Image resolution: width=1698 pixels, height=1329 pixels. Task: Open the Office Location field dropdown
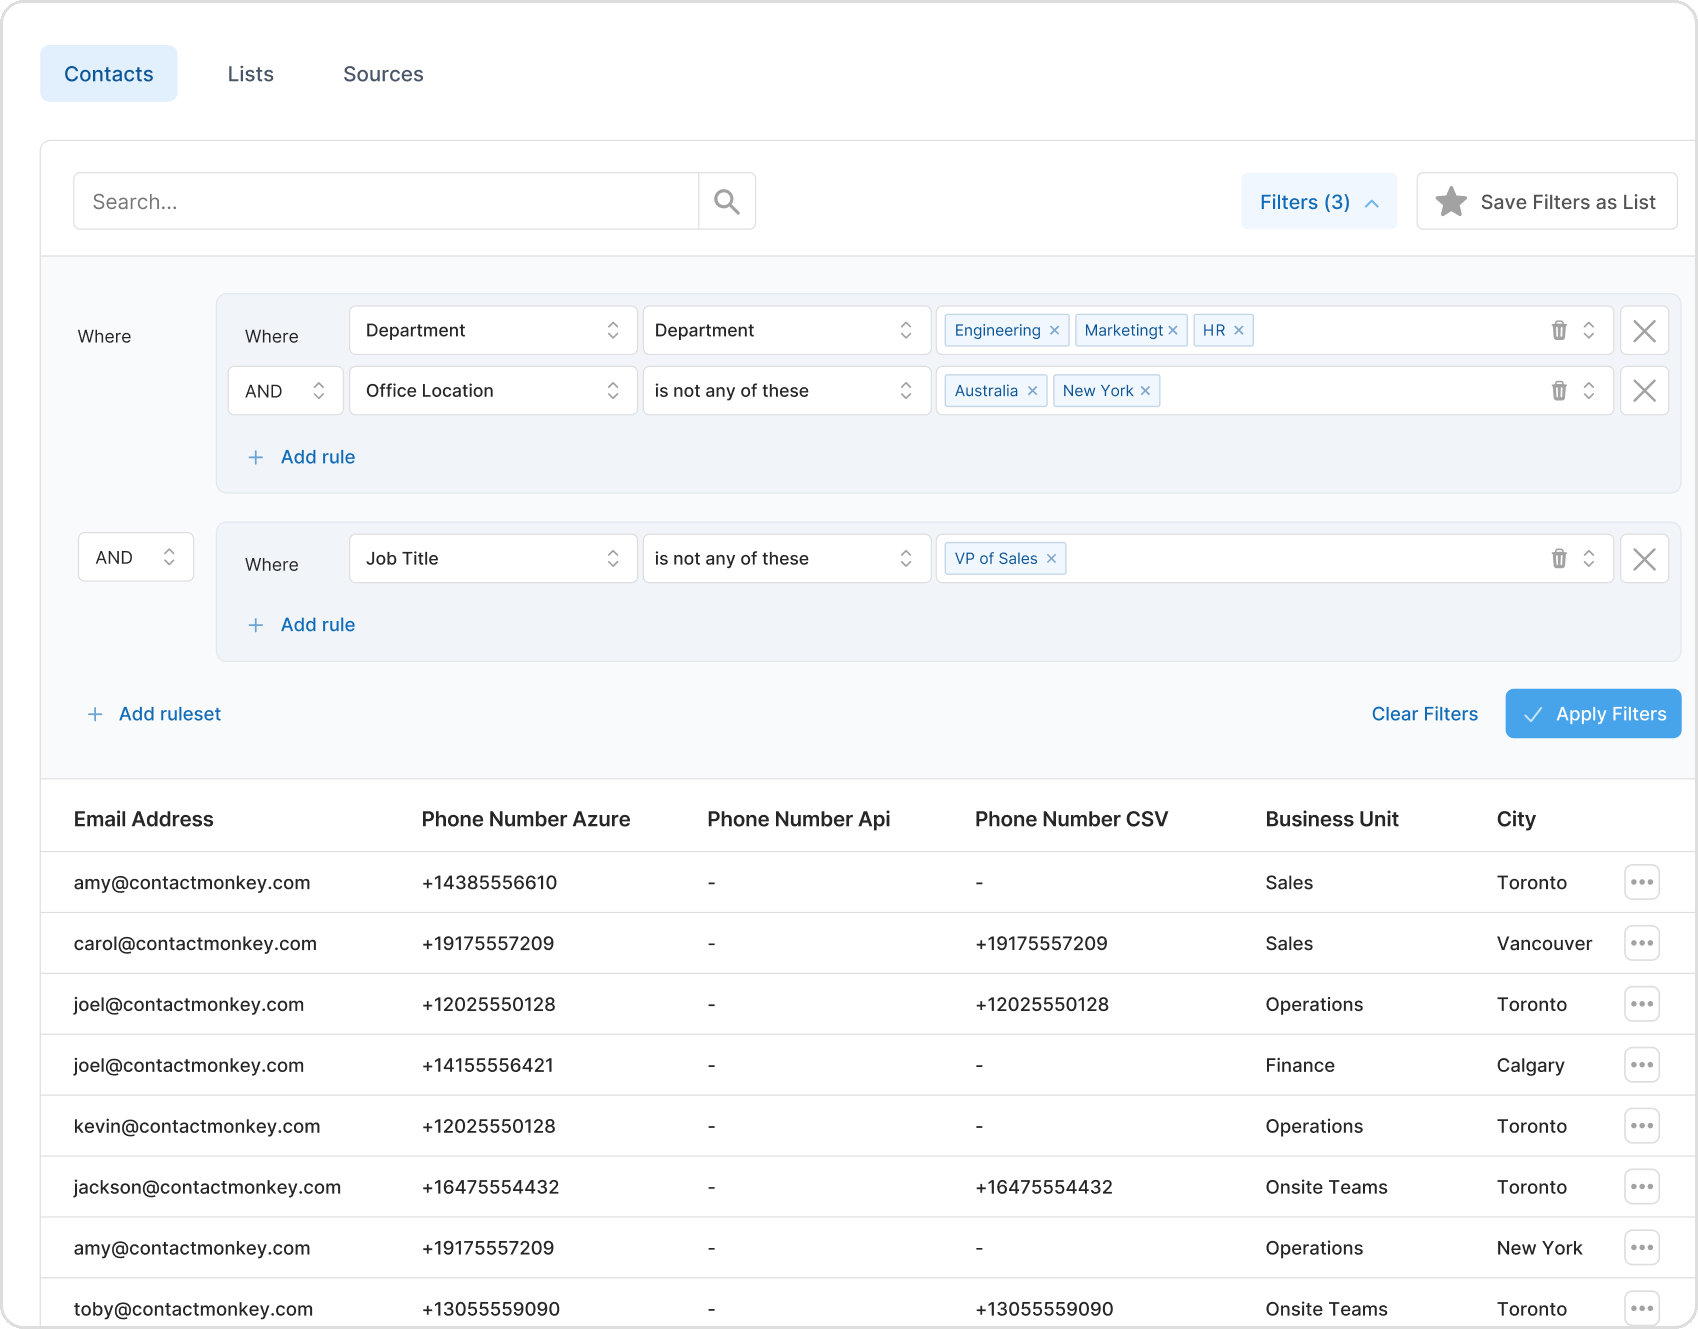(493, 391)
